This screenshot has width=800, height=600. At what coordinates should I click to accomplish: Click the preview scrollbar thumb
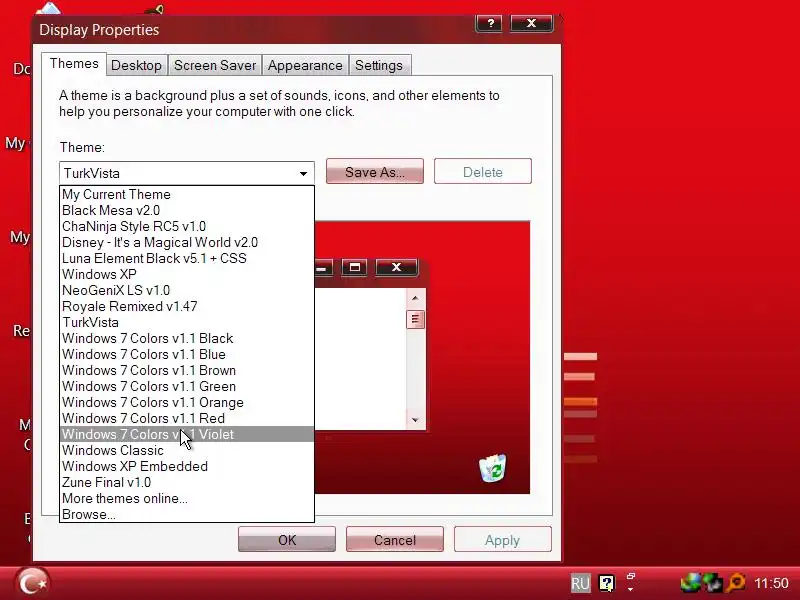[x=415, y=320]
